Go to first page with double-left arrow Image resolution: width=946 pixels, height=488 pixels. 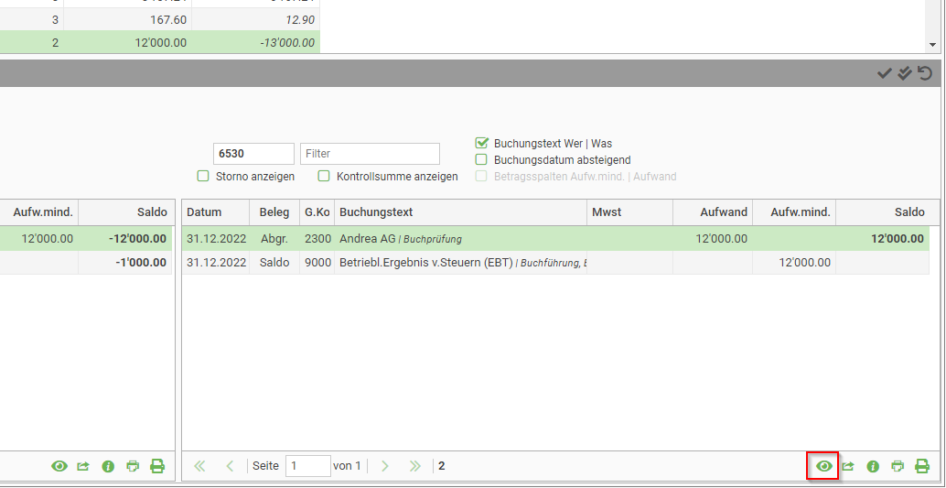click(200, 466)
